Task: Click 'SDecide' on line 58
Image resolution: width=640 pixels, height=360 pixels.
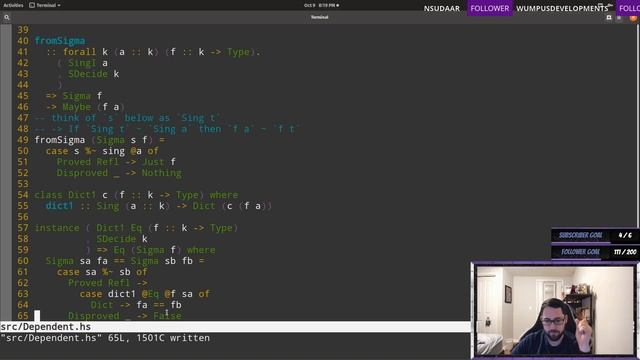Action: coord(116,239)
